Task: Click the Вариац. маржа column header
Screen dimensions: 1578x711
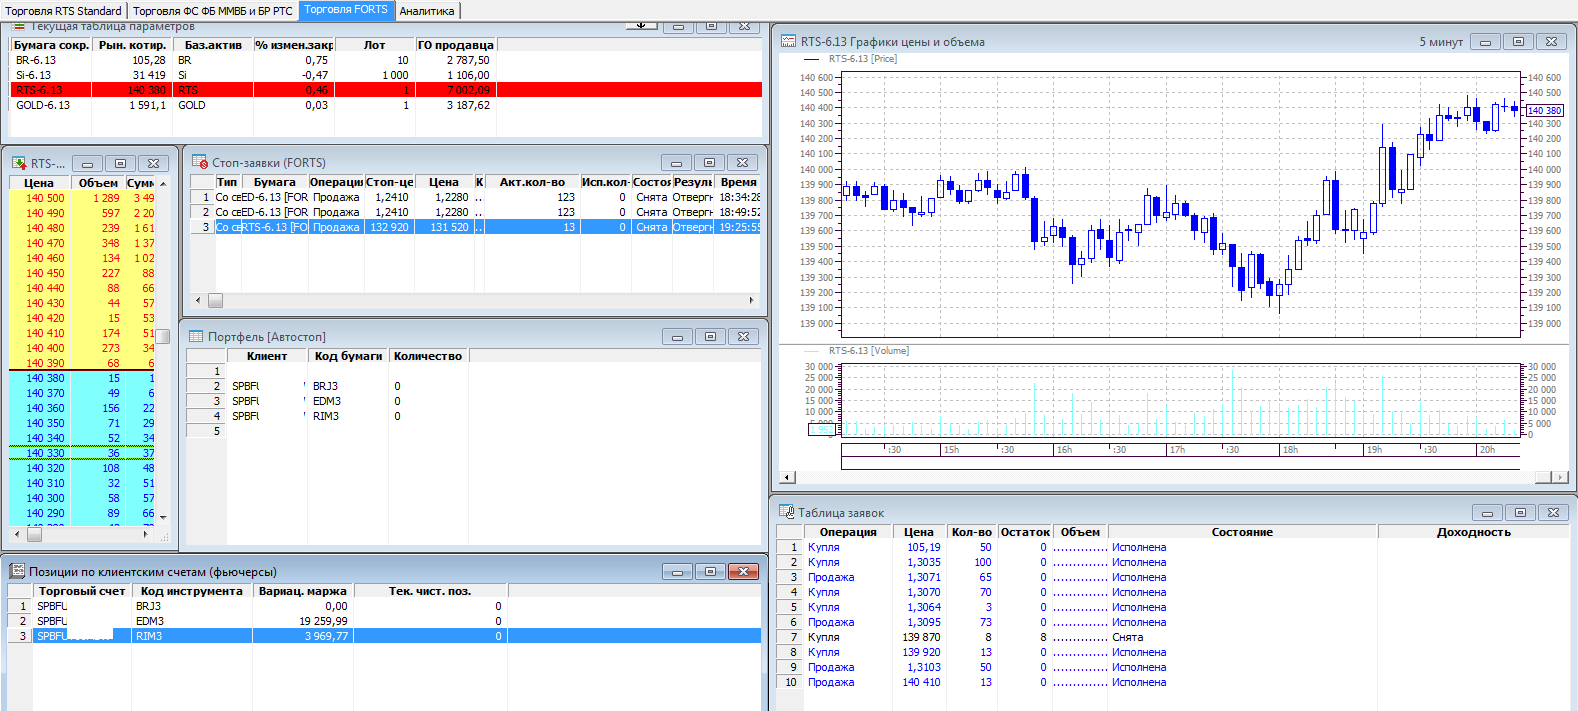Action: coord(302,591)
